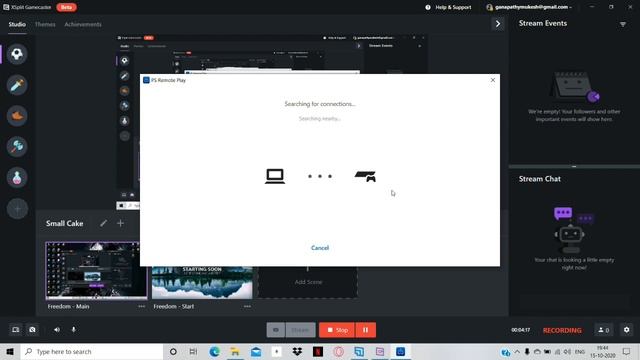Open the Stream Events filter
Screen dimensions: 640x360
click(623, 24)
